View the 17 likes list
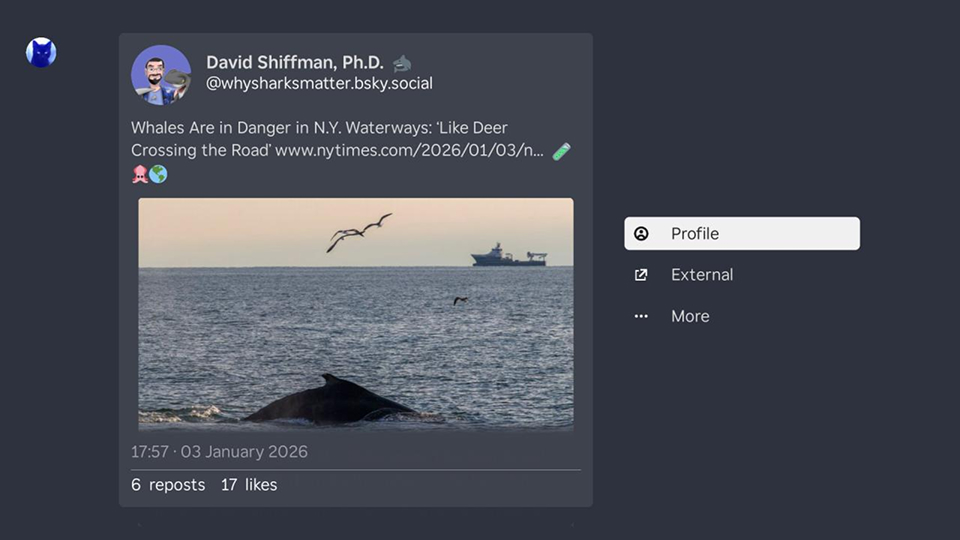 tap(249, 485)
